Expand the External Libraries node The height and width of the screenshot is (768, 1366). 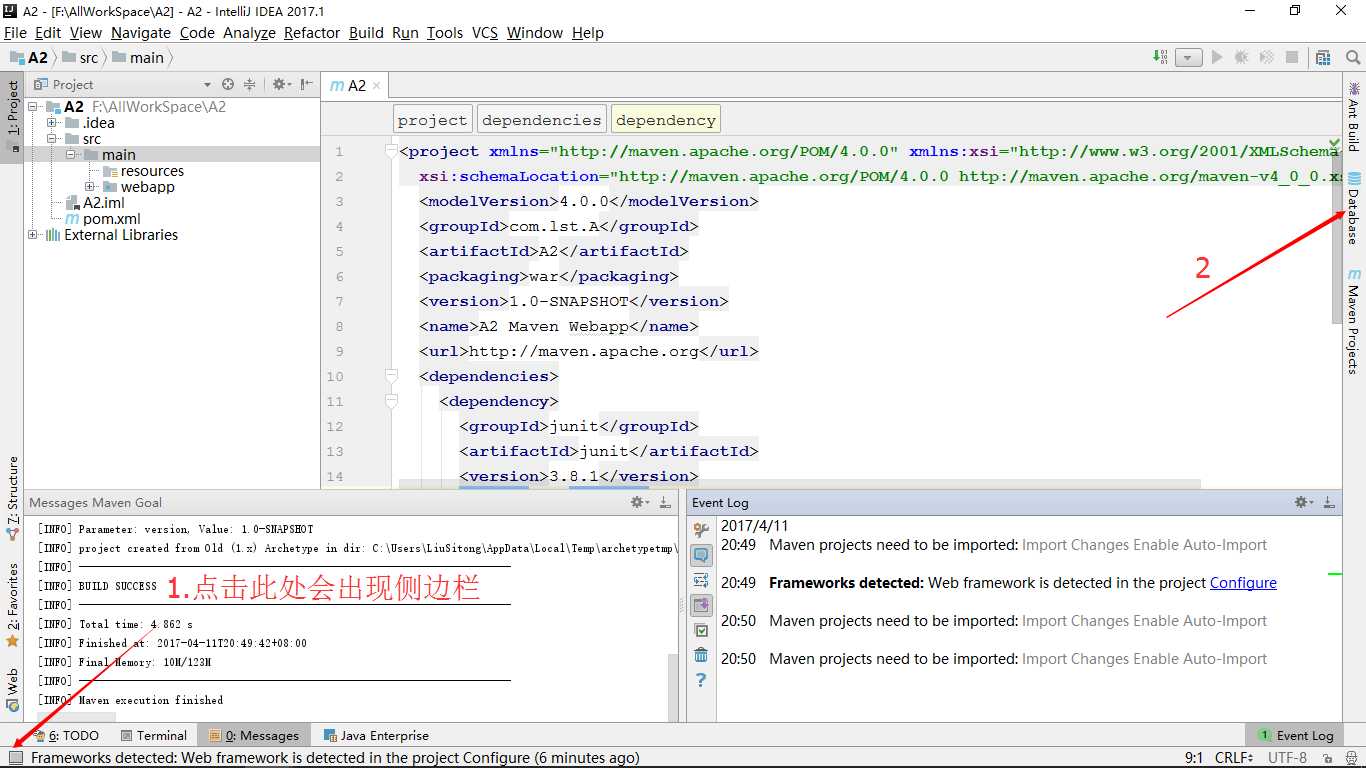[33, 235]
